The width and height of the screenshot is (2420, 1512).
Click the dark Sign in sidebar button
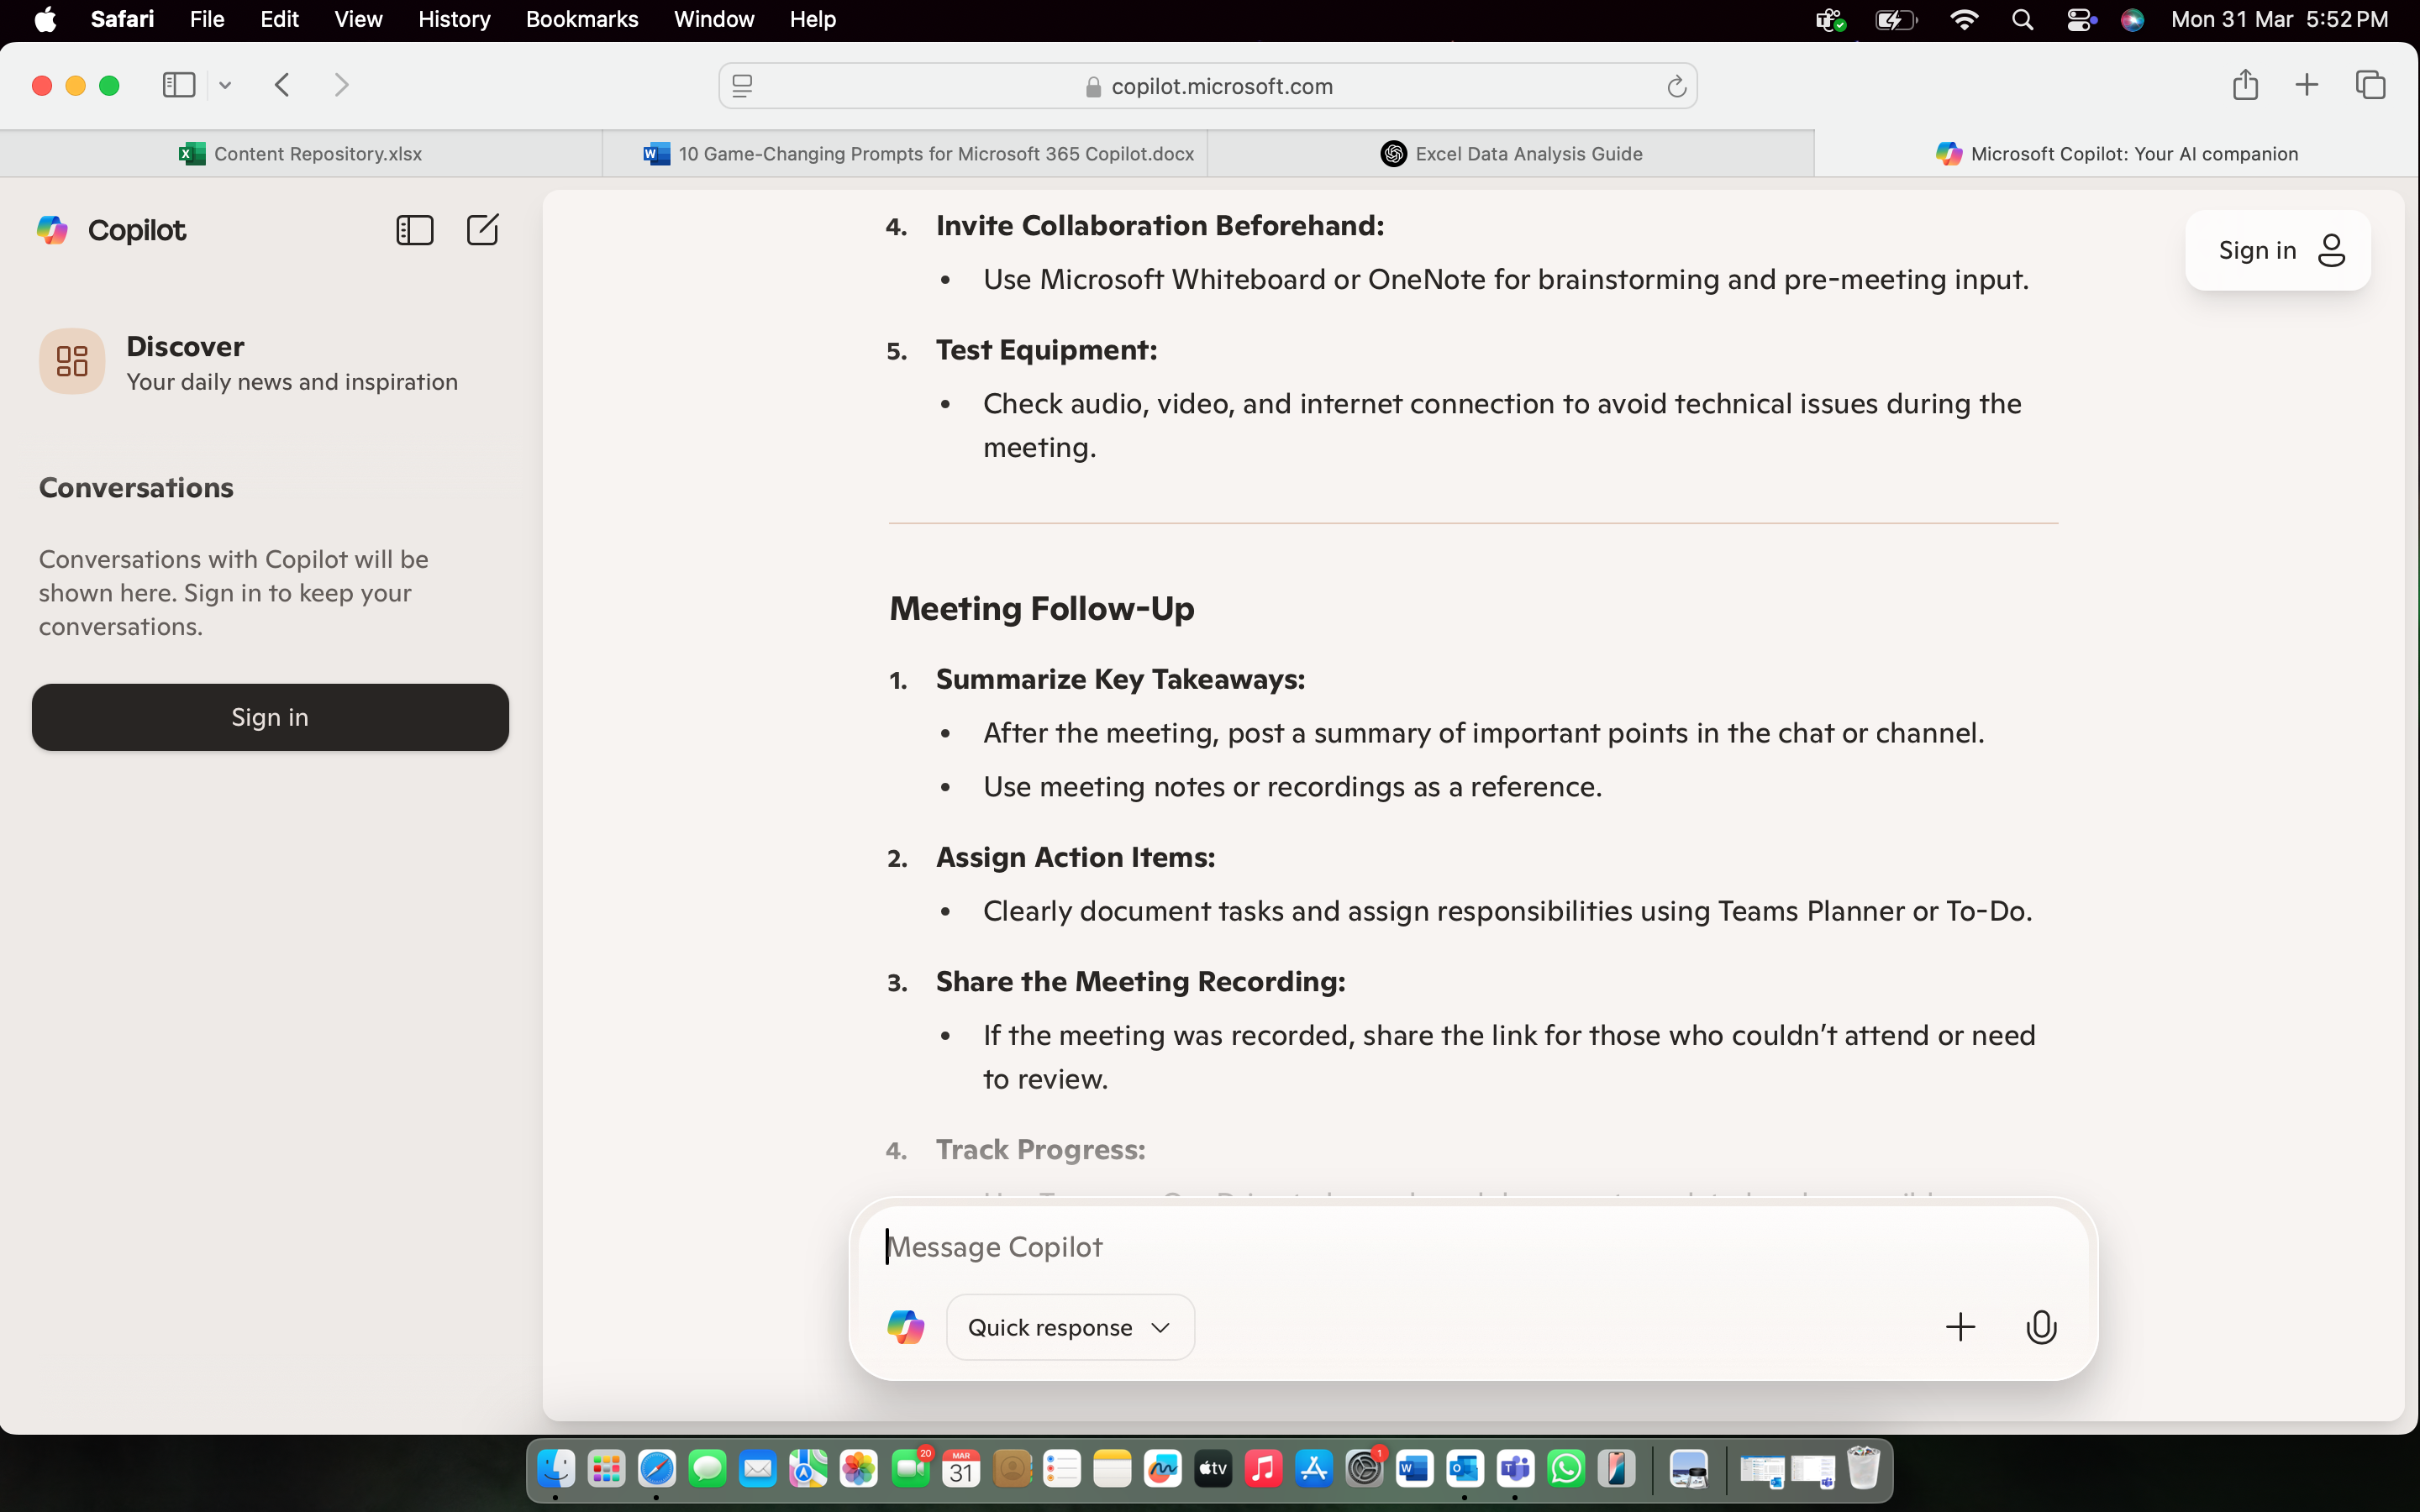[270, 717]
